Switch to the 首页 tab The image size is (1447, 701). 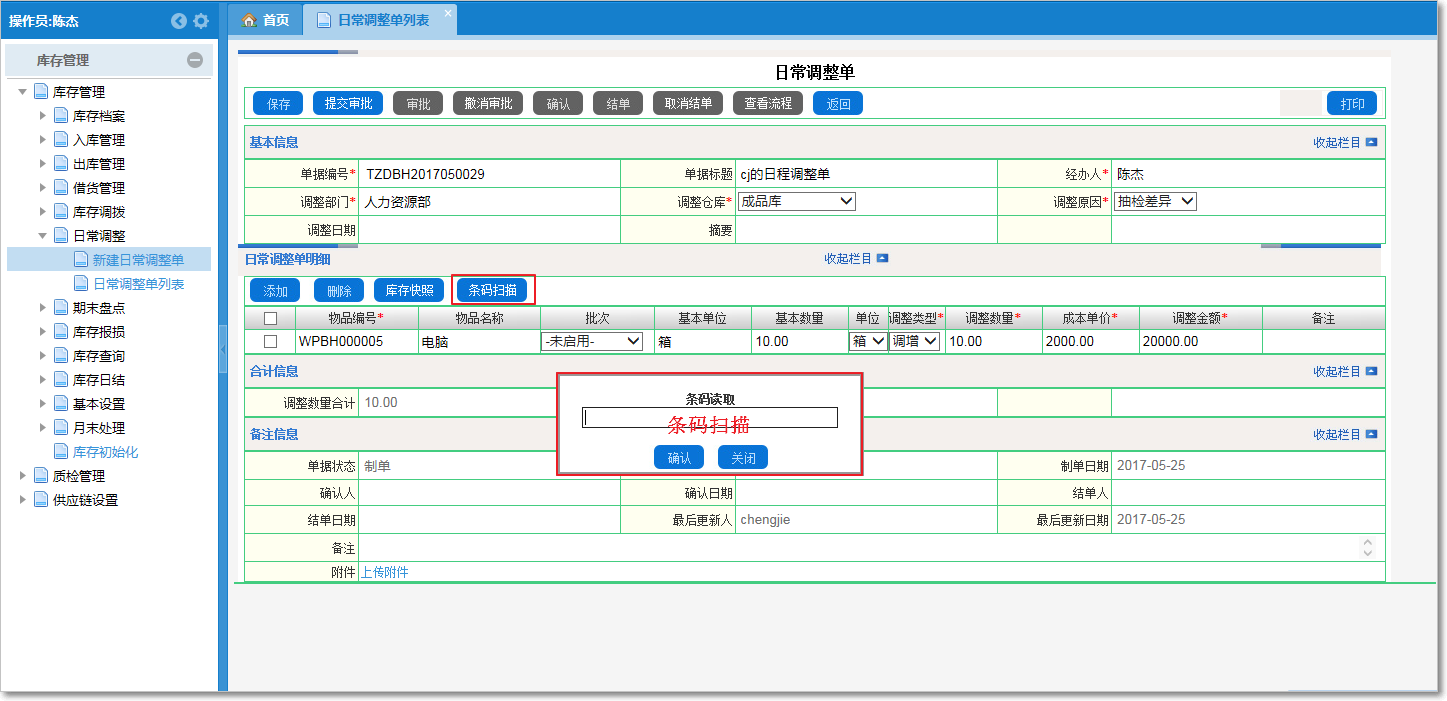click(267, 20)
